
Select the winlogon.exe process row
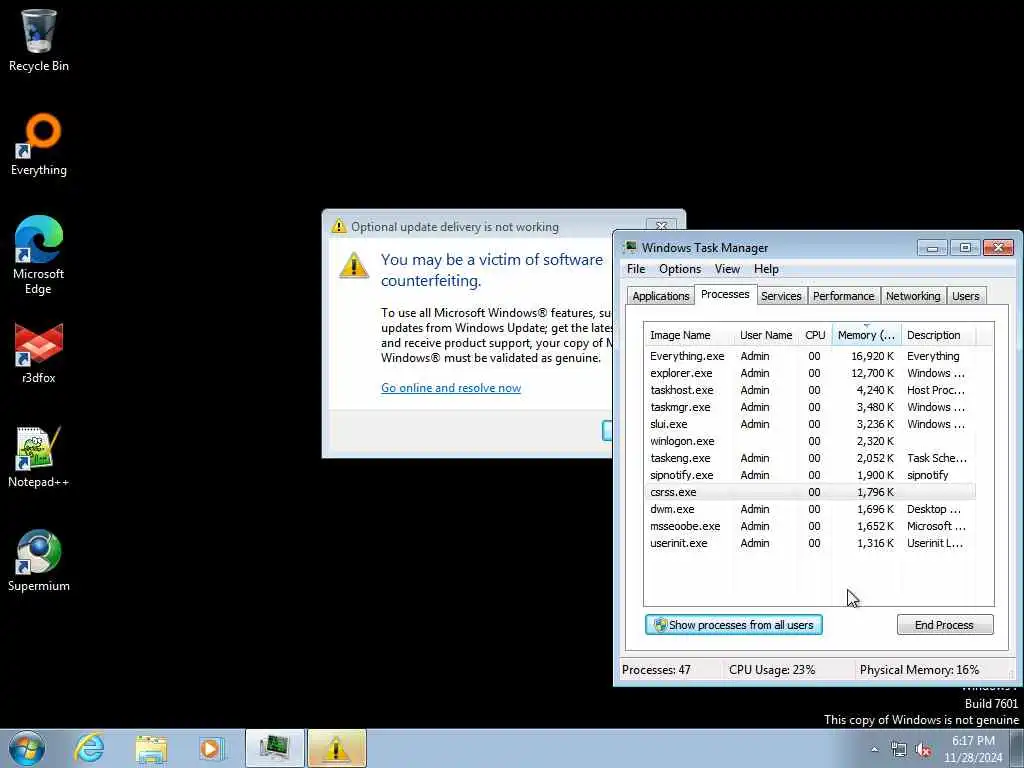(810, 441)
